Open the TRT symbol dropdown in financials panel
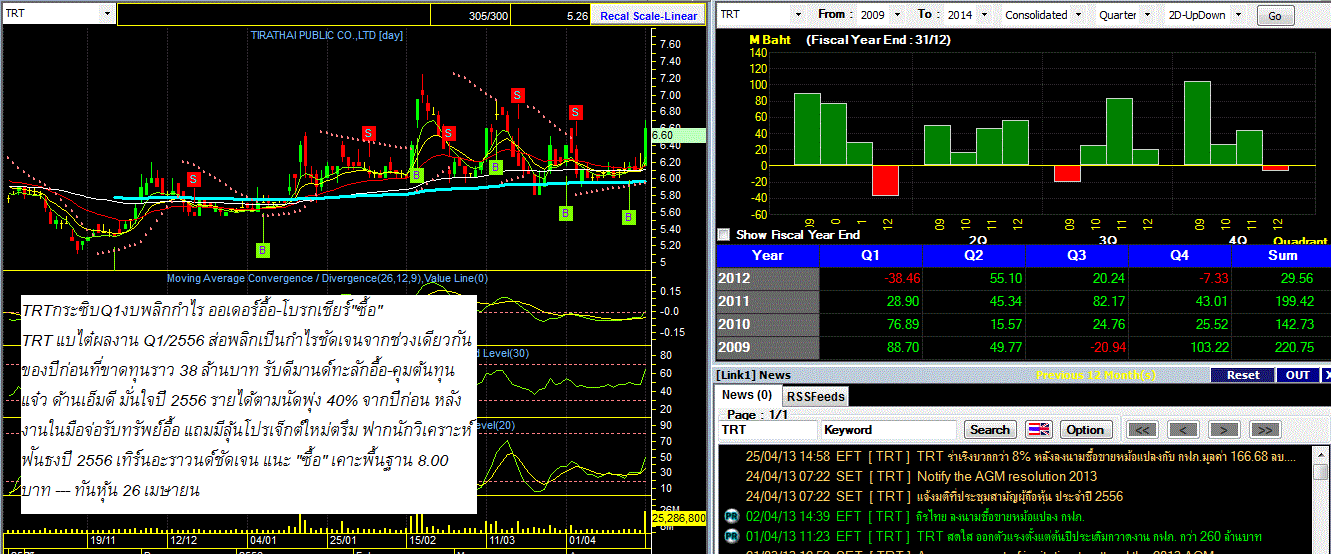Screen dimensions: 1331x554 tap(798, 15)
